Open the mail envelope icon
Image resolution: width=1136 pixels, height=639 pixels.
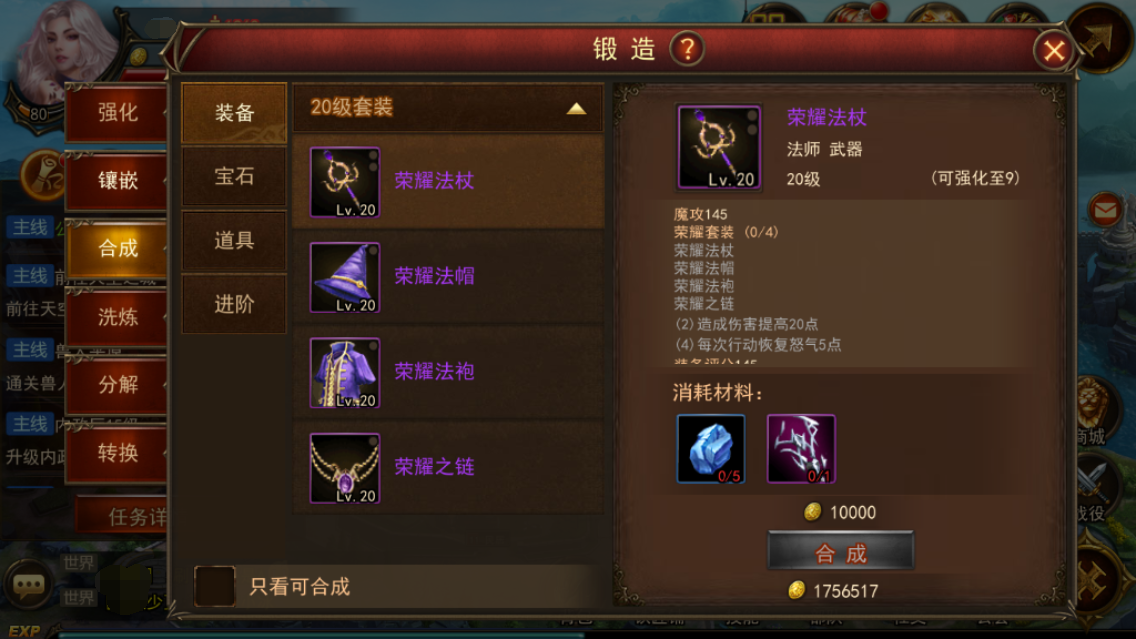tap(1105, 211)
